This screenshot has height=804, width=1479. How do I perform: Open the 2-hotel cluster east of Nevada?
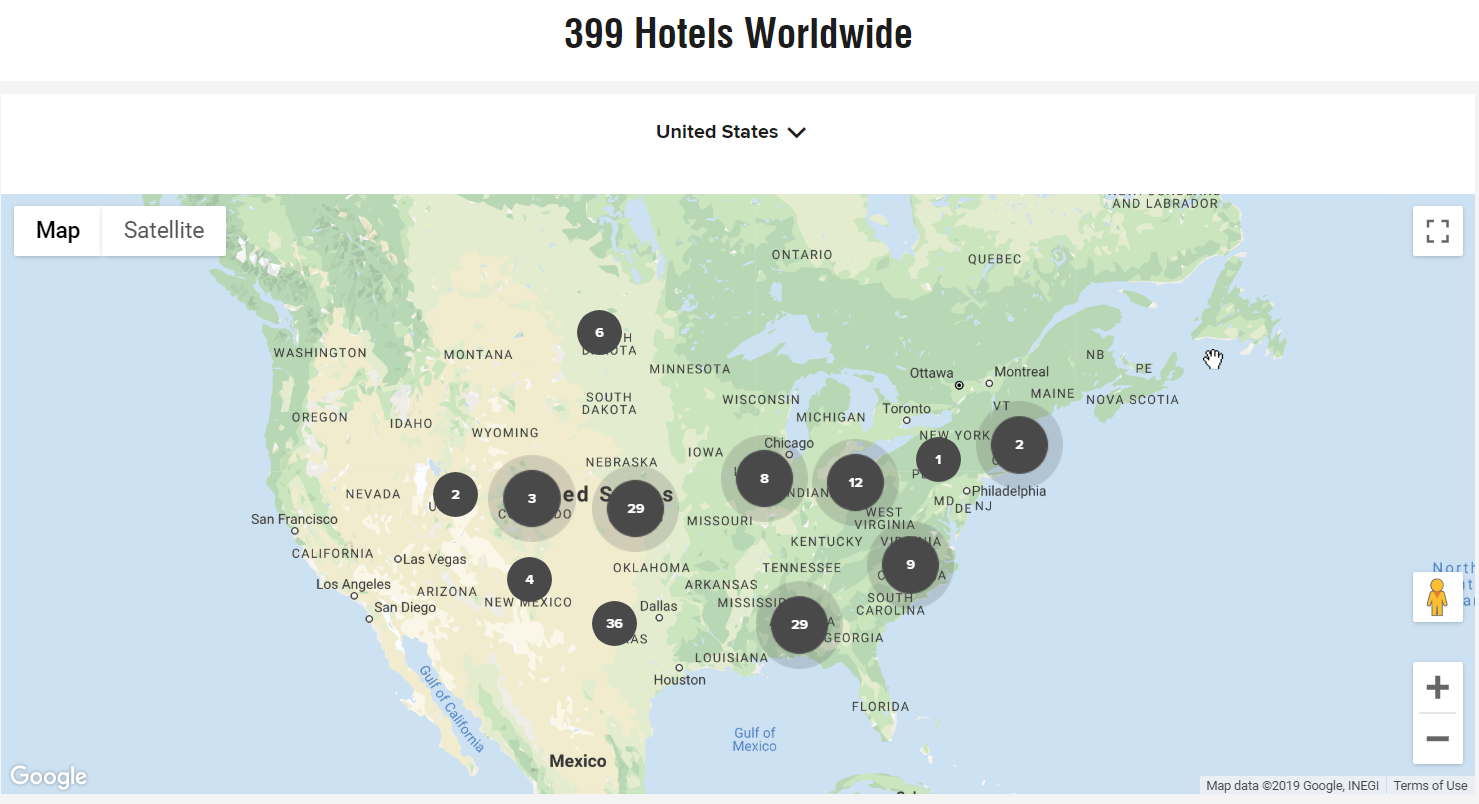pyautogui.click(x=455, y=494)
